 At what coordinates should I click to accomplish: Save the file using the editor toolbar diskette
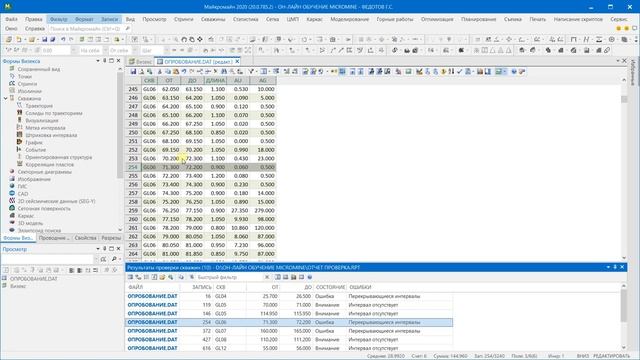pos(133,71)
